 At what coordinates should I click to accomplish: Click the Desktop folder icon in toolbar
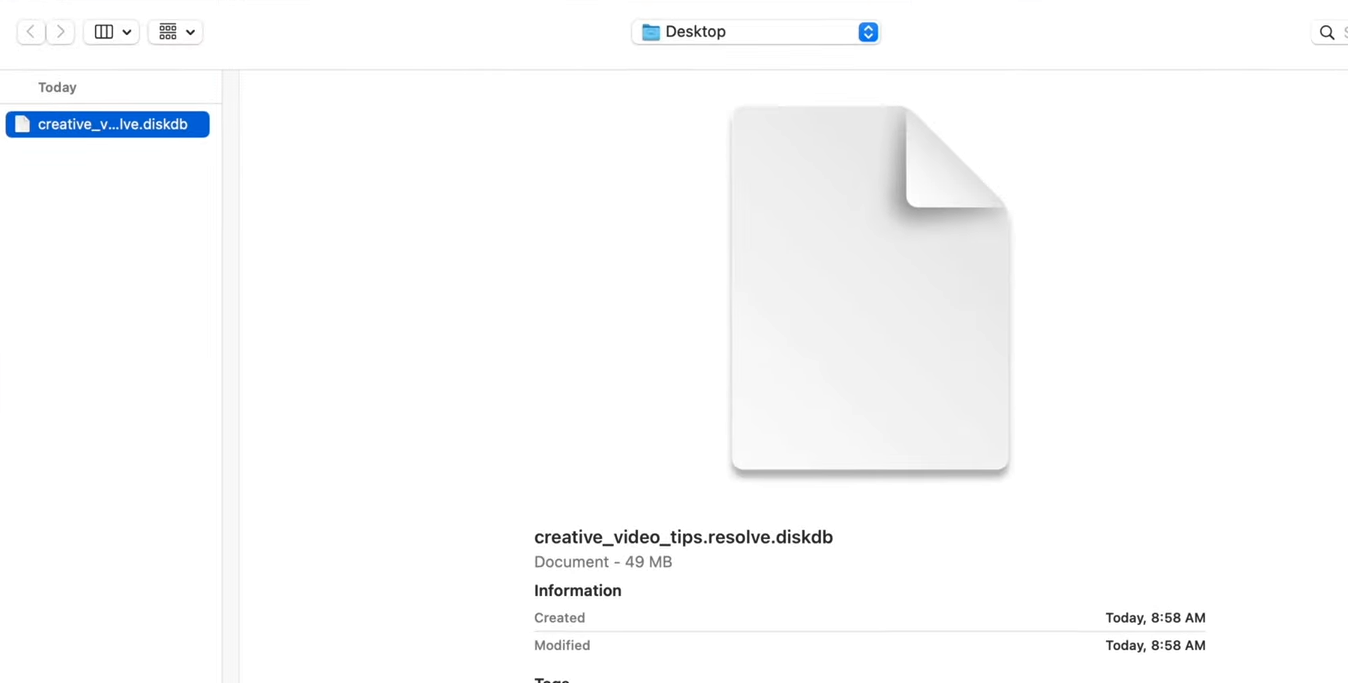(x=651, y=32)
